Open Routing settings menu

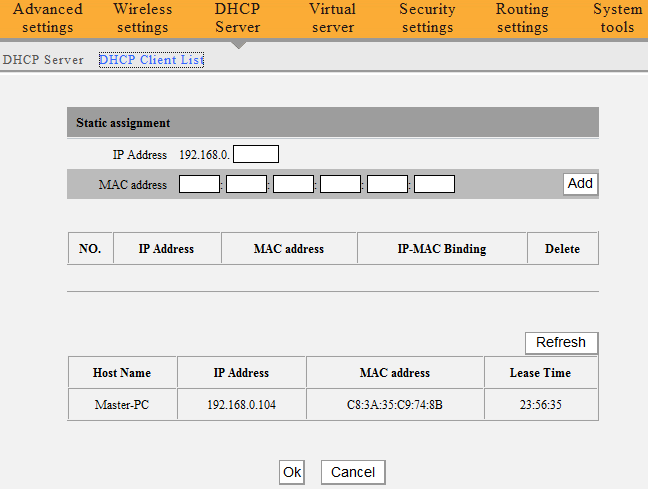(x=522, y=18)
